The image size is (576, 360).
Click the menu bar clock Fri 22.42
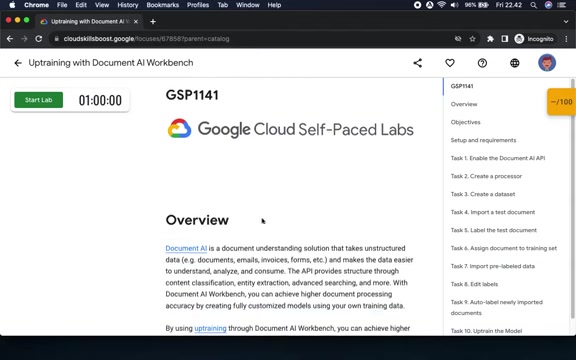coord(508,5)
